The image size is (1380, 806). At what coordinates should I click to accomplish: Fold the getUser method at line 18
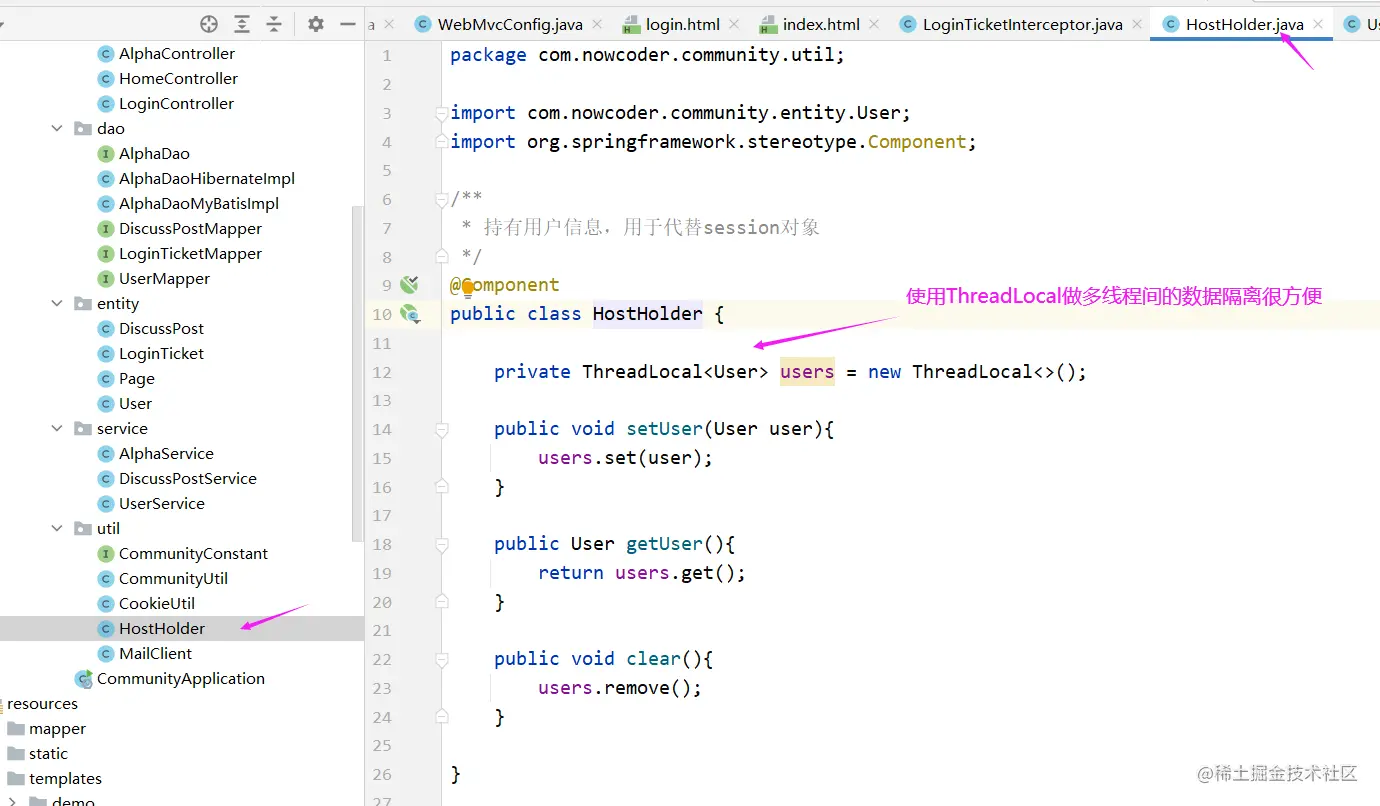point(441,544)
